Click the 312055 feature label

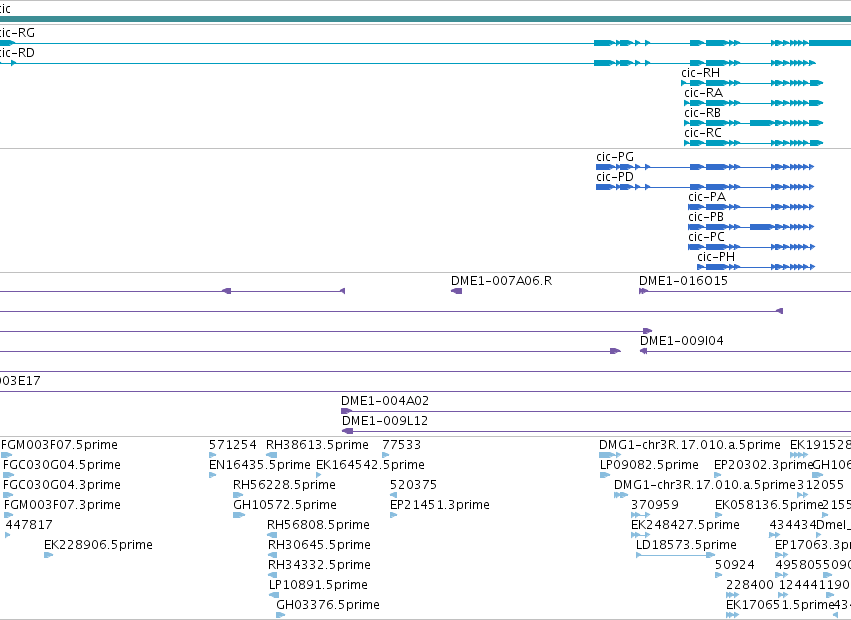click(x=821, y=485)
